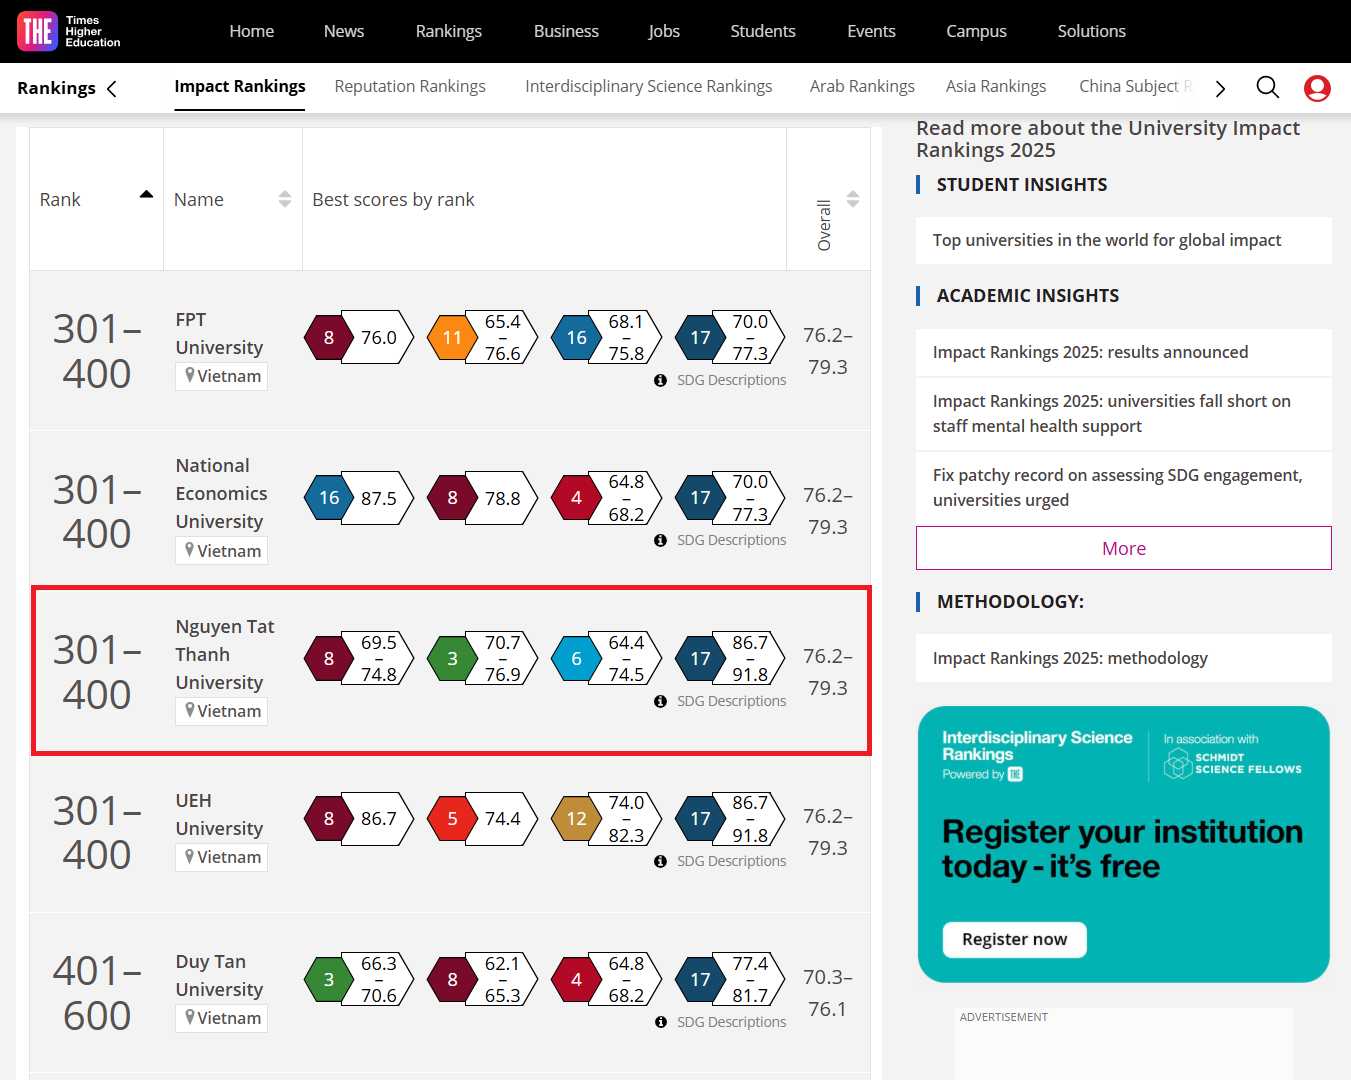Collapse the Rankings menu with left chevron
1351x1080 pixels.
tap(112, 88)
